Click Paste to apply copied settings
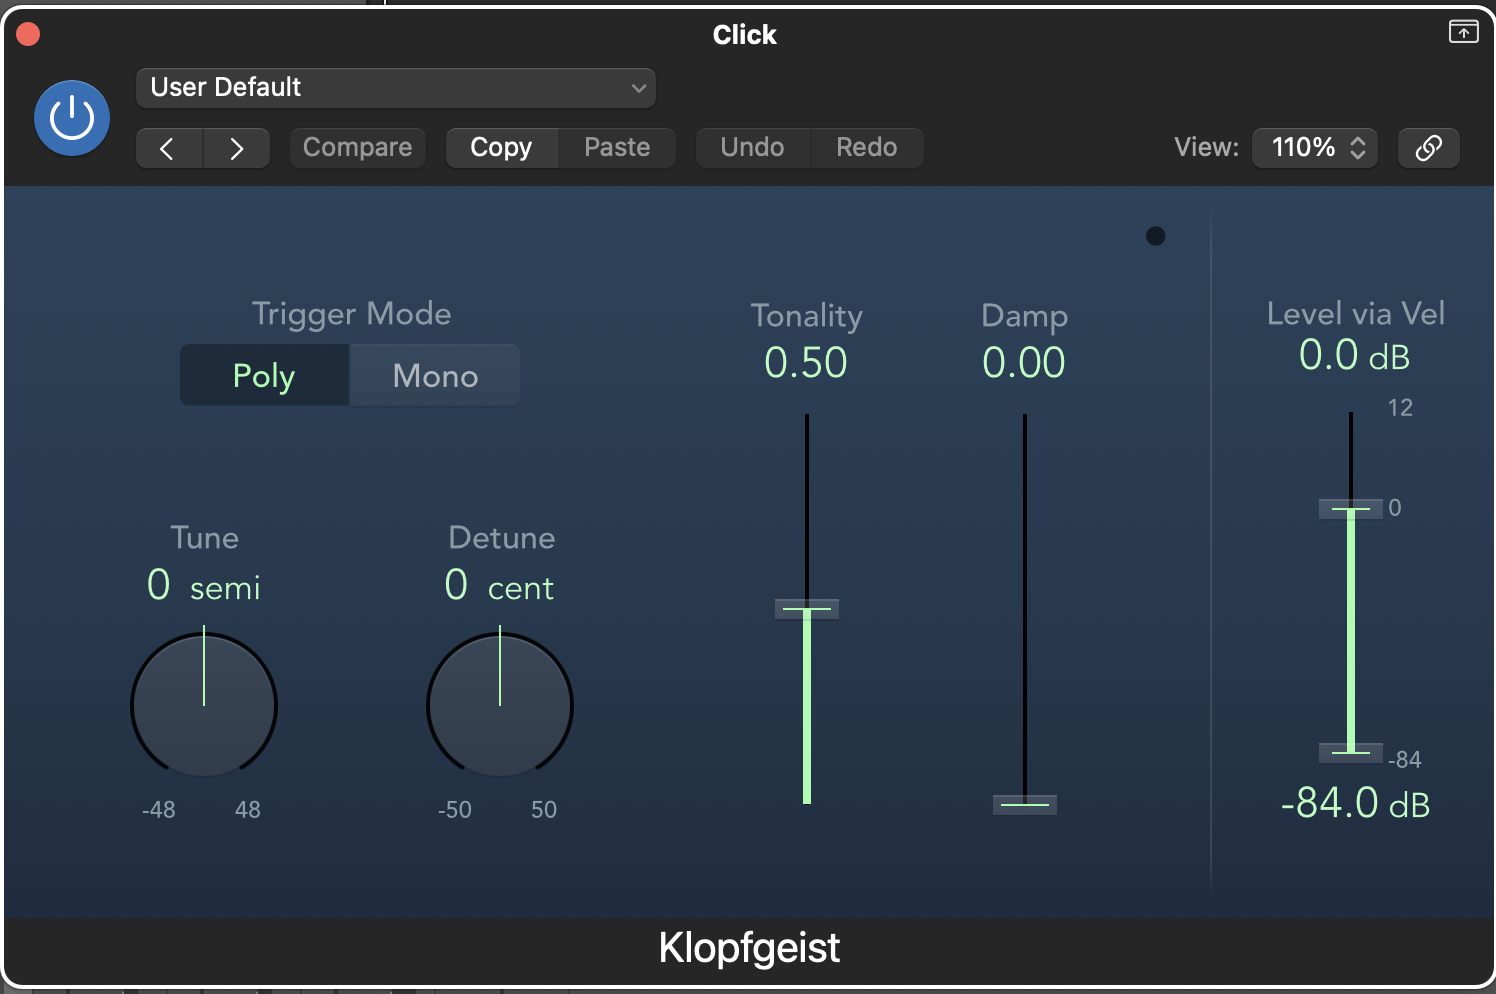1496x994 pixels. point(617,148)
